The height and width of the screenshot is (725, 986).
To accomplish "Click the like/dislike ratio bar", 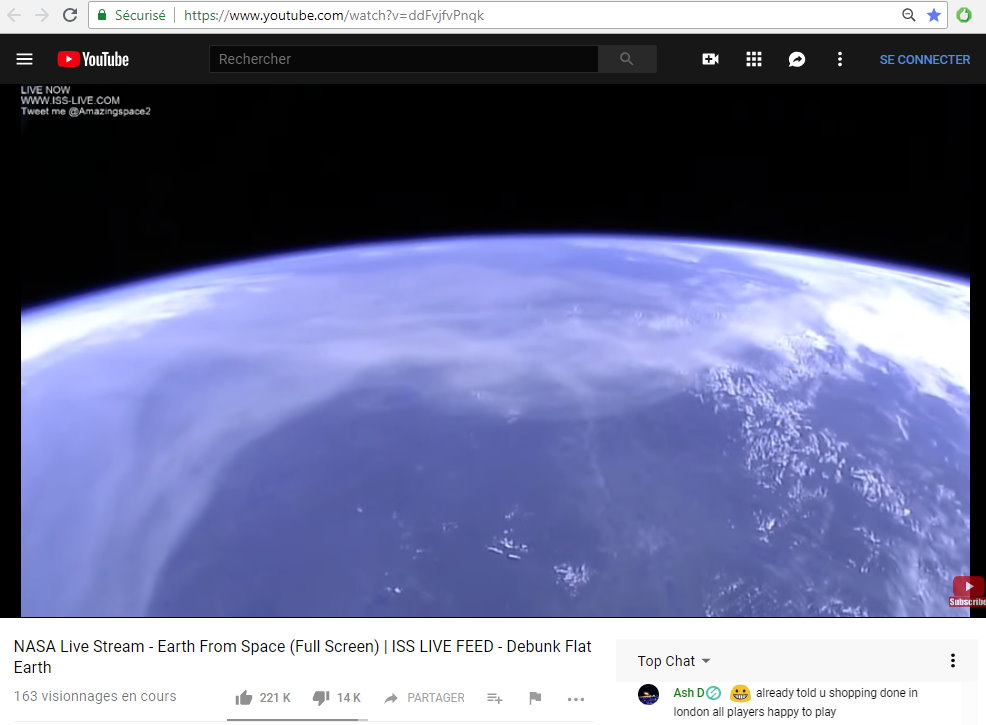I will [297, 720].
